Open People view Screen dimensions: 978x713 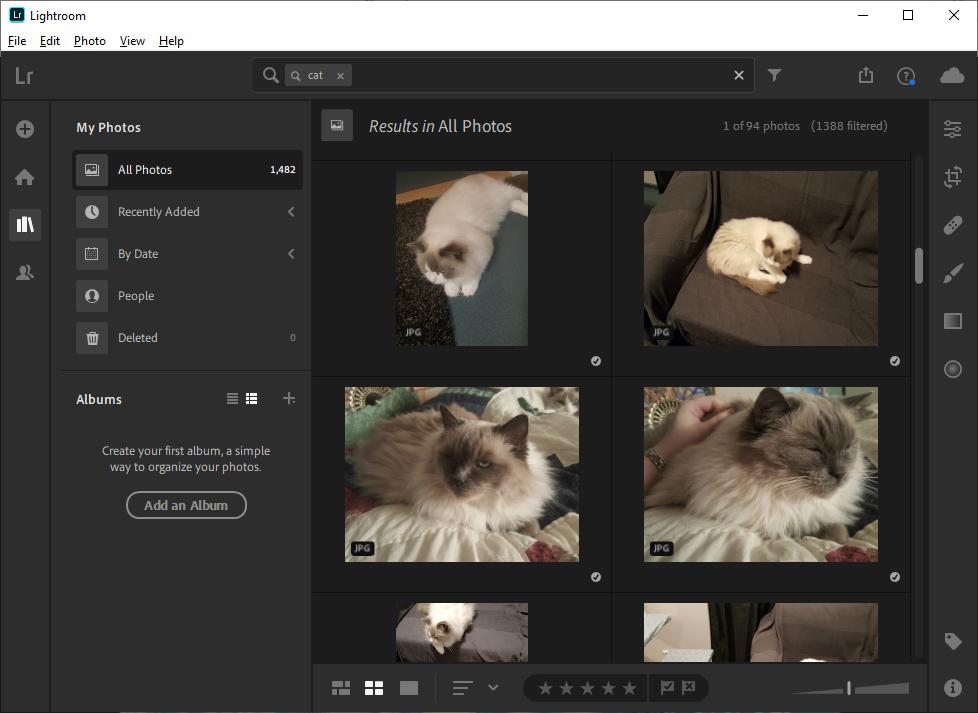(x=188, y=296)
